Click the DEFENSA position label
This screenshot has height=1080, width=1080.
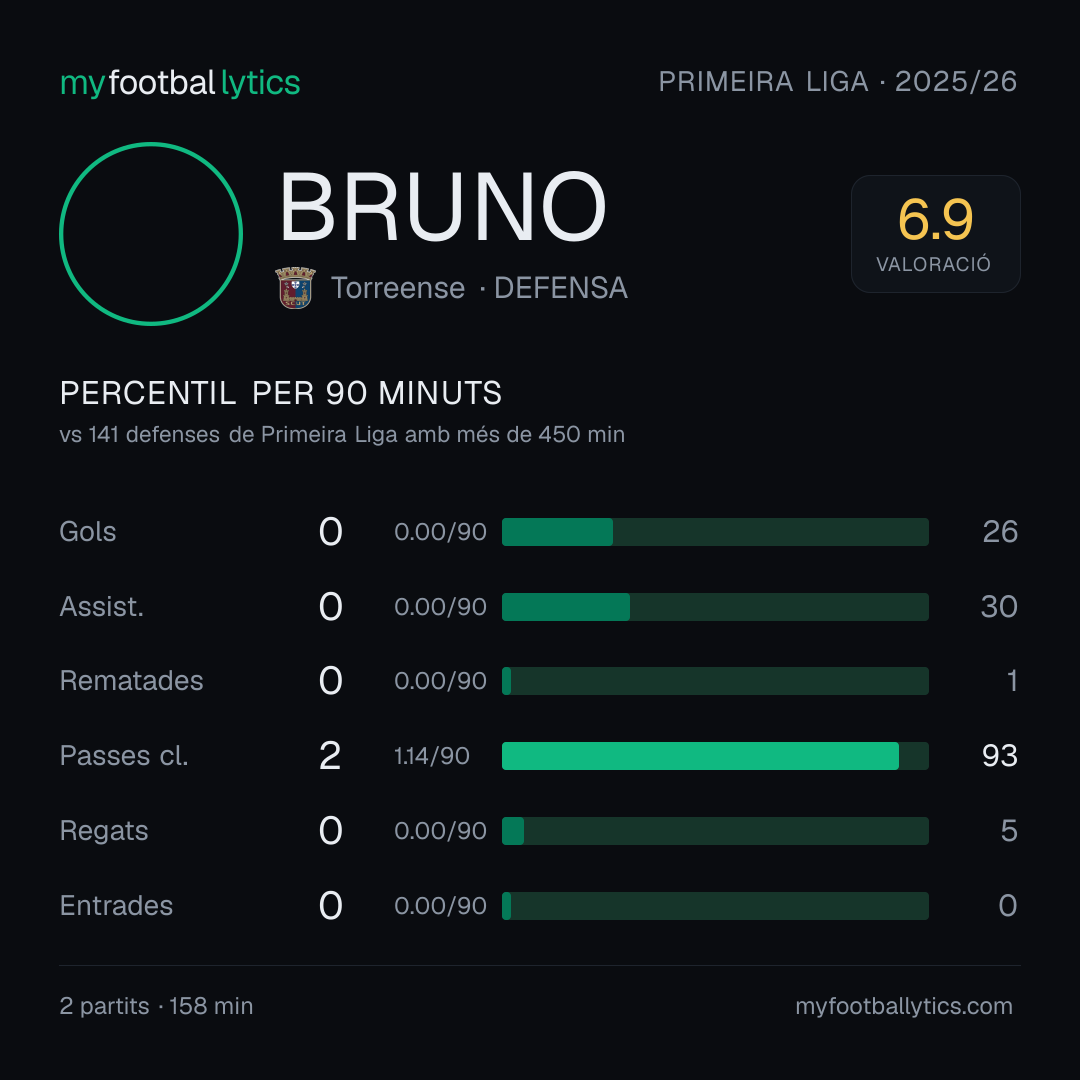pyautogui.click(x=561, y=288)
